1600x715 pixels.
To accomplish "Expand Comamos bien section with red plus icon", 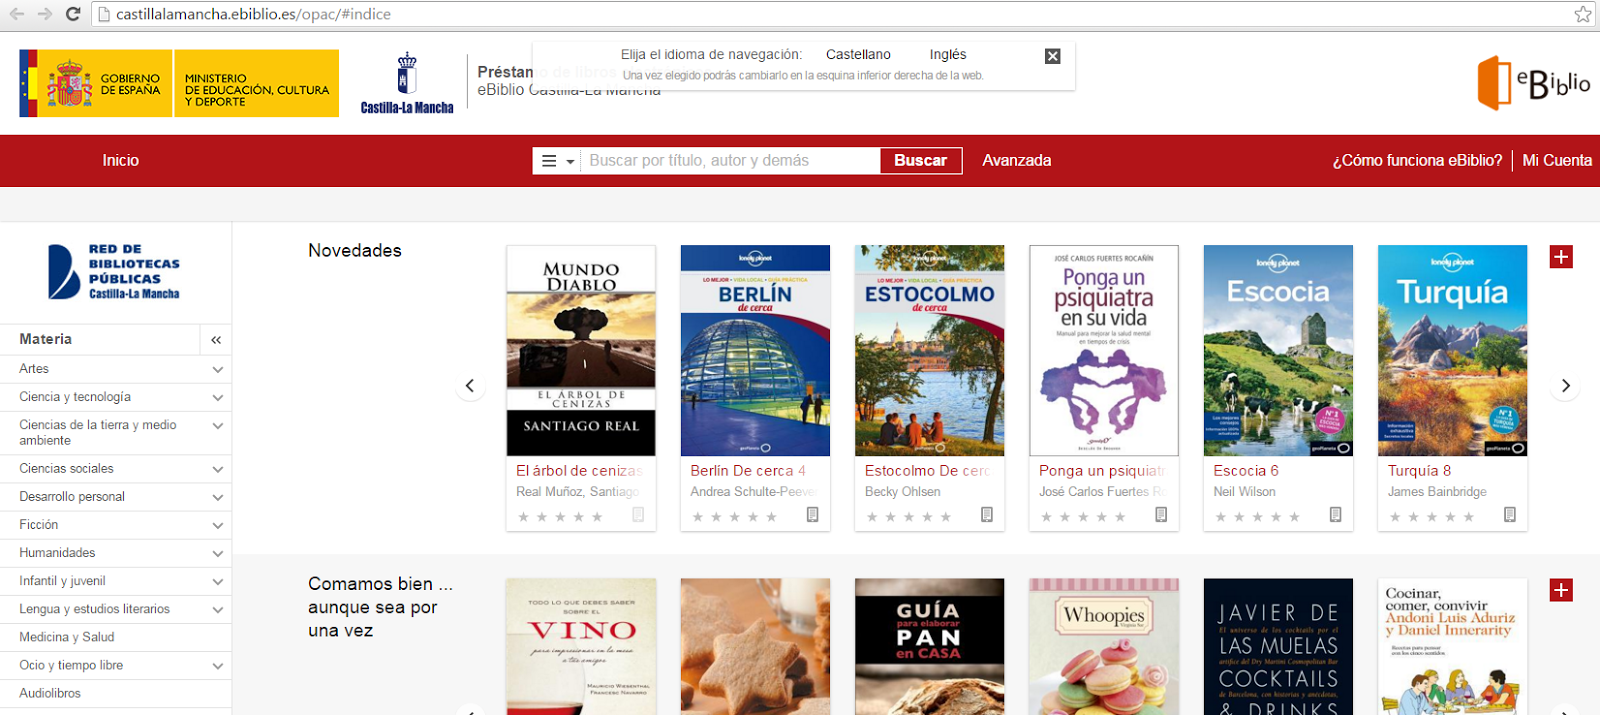I will tap(1561, 590).
